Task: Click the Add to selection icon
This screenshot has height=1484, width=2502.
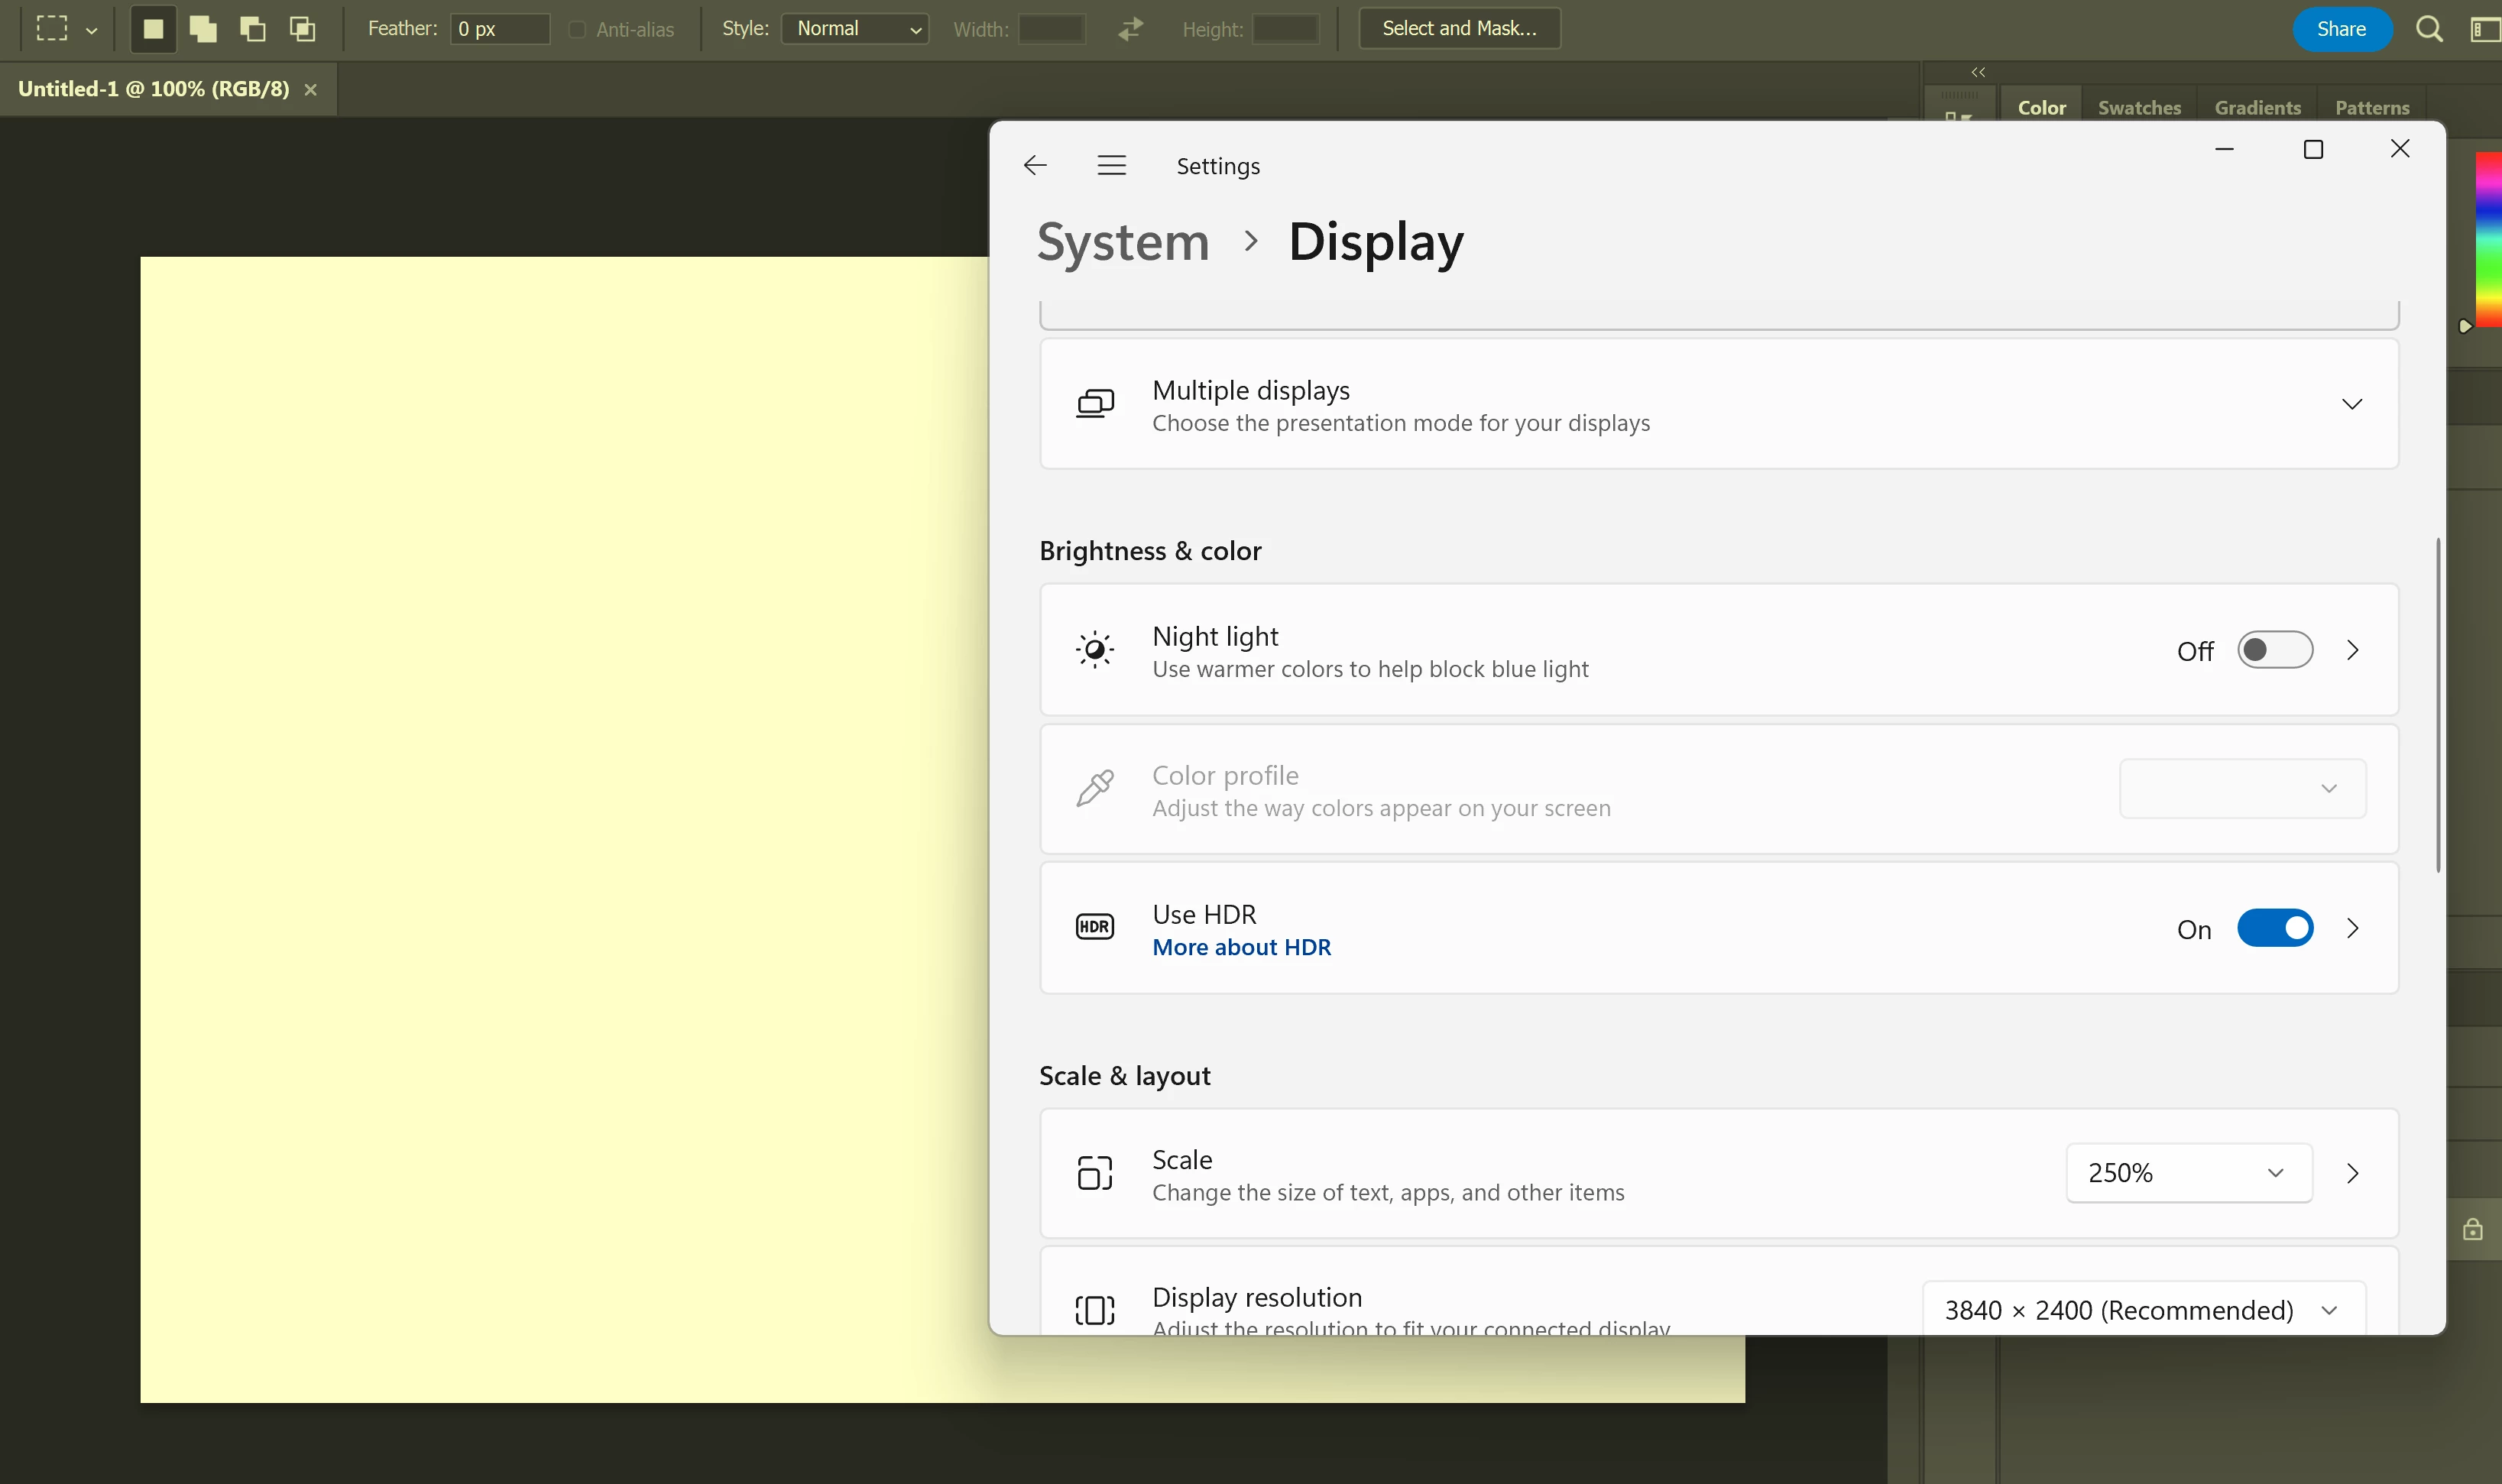Action: tap(203, 29)
